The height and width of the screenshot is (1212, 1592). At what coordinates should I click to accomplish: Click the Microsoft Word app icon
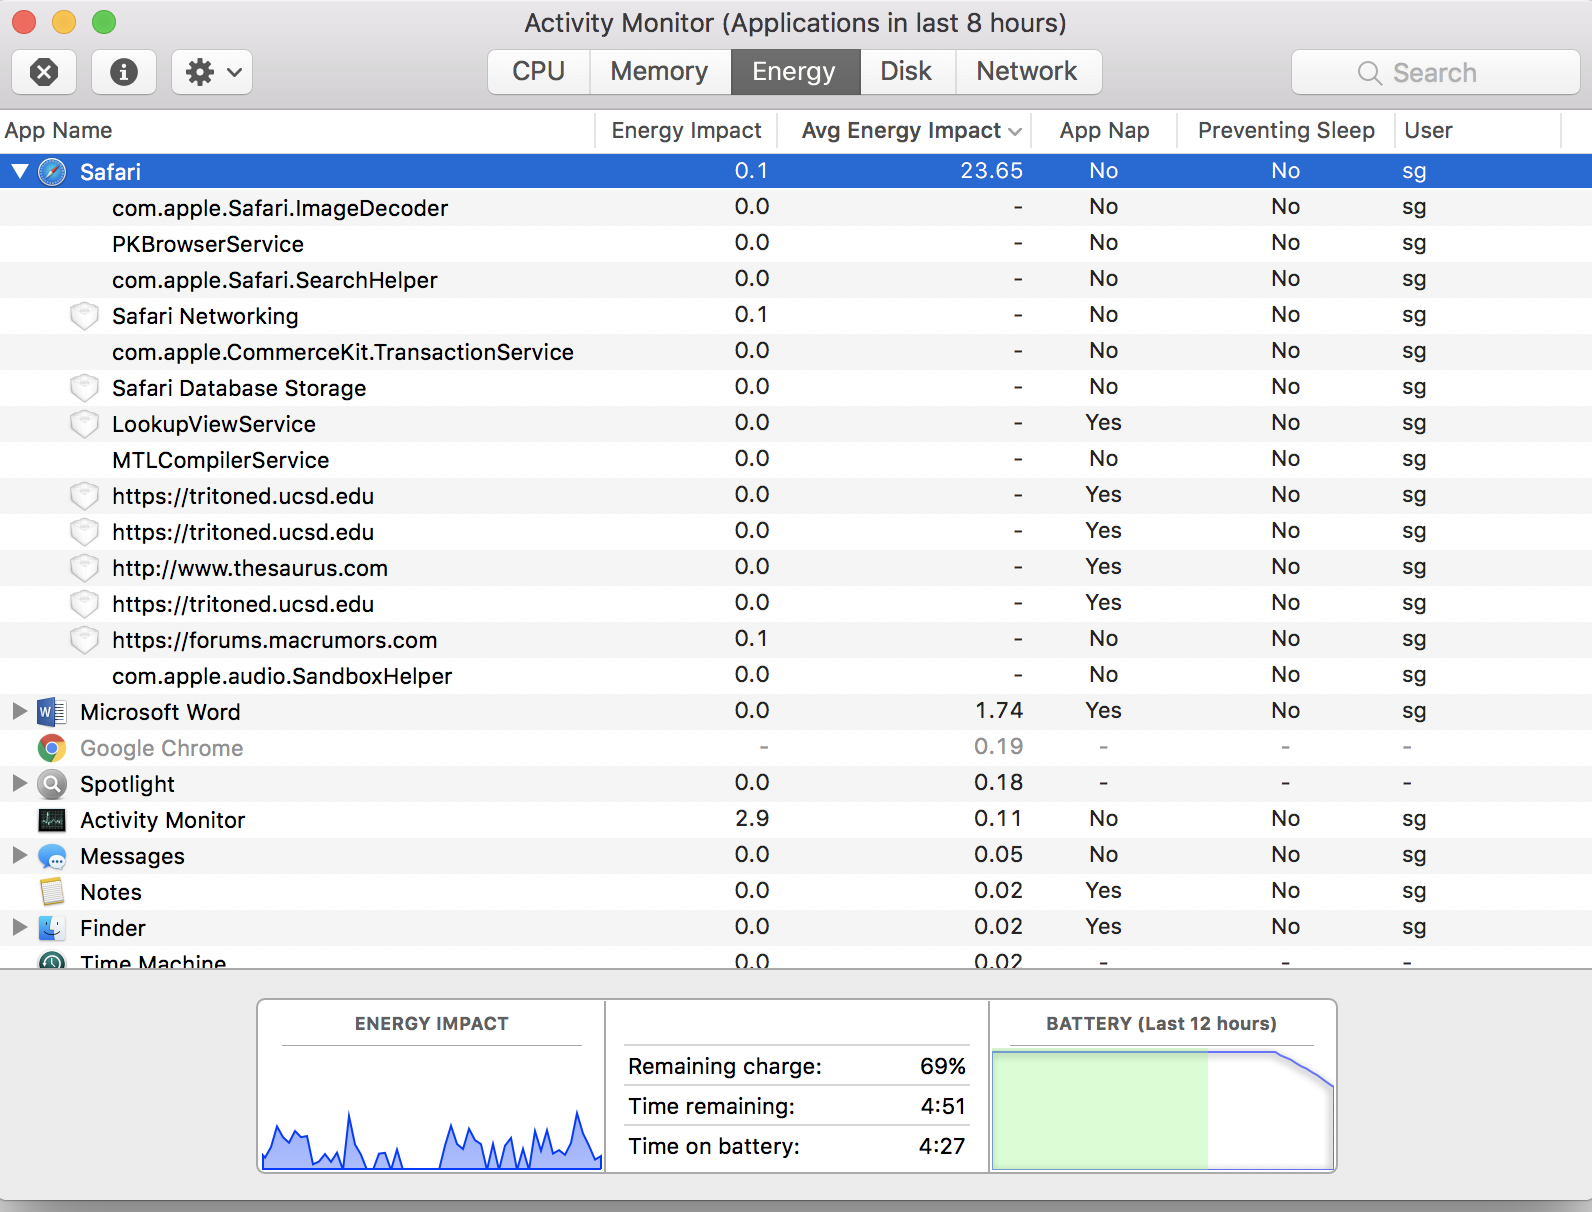[x=52, y=712]
